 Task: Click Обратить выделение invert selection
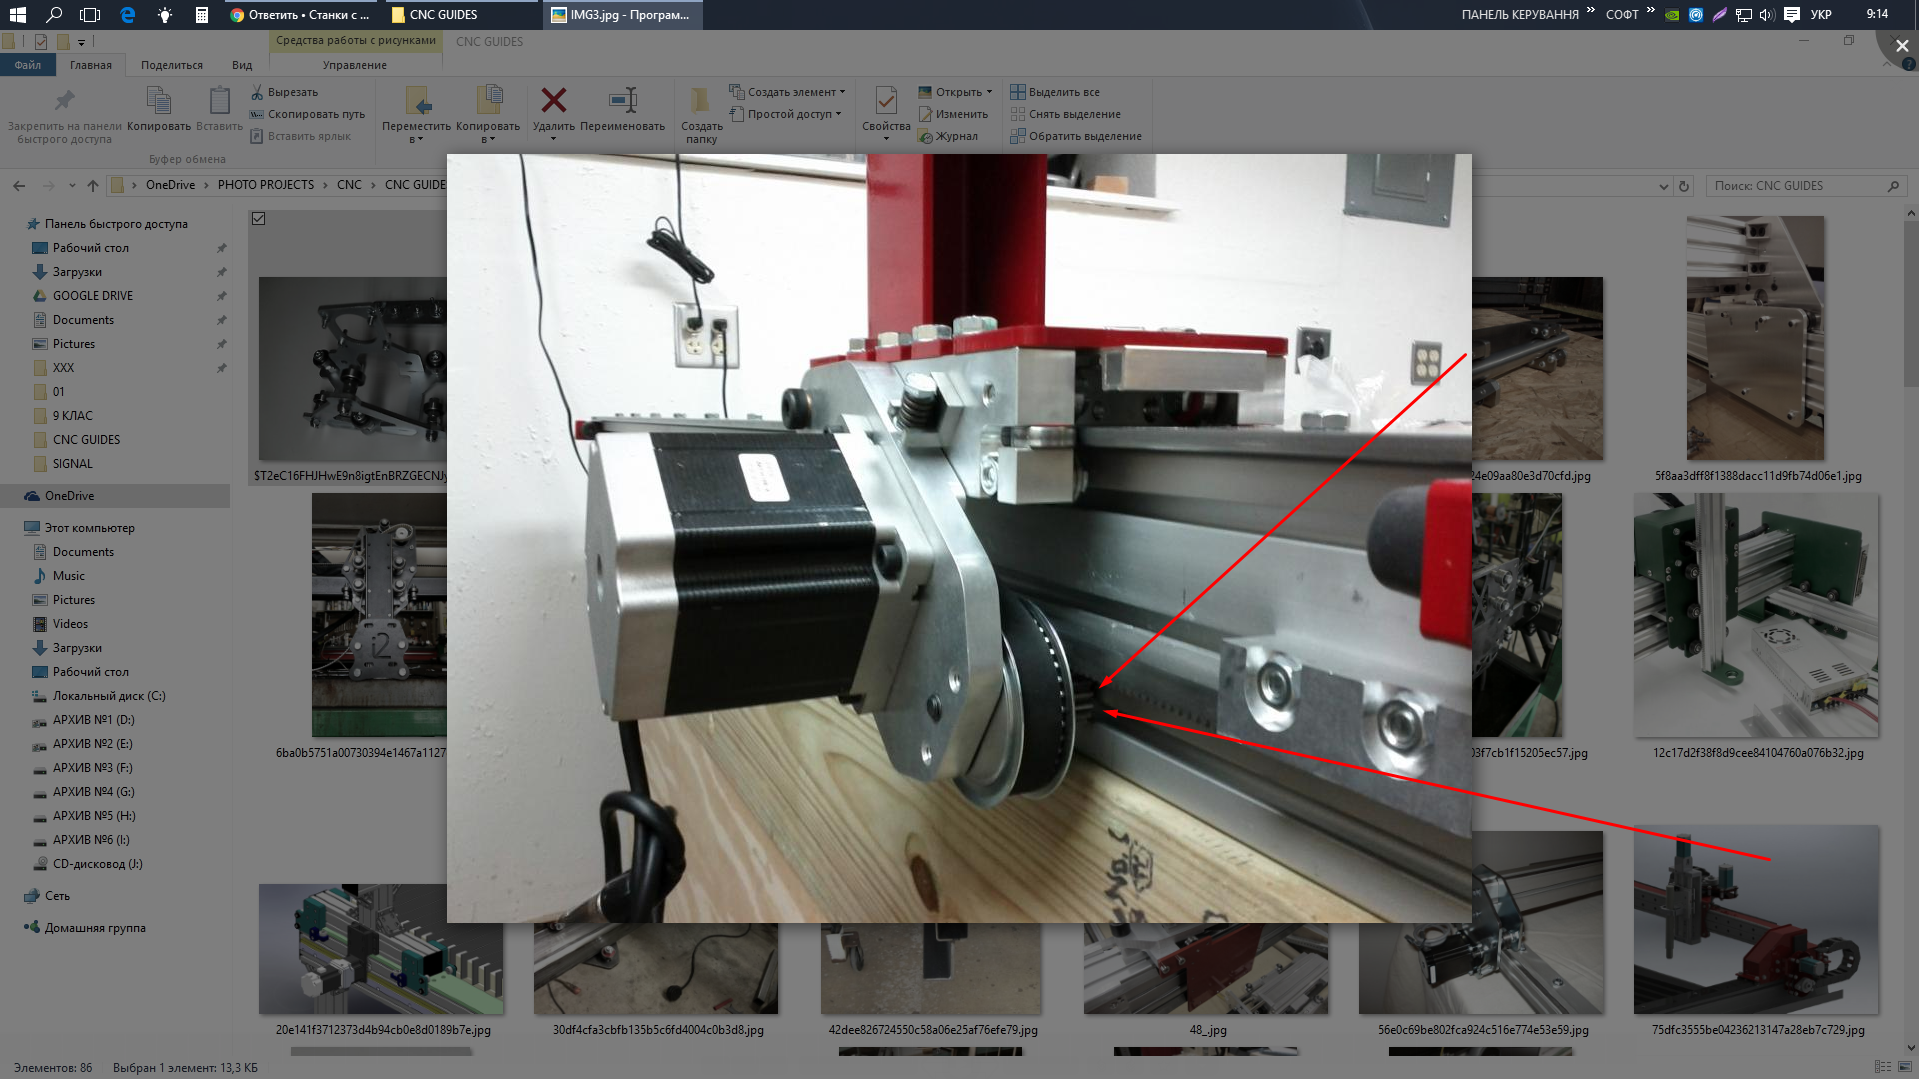(1076, 136)
